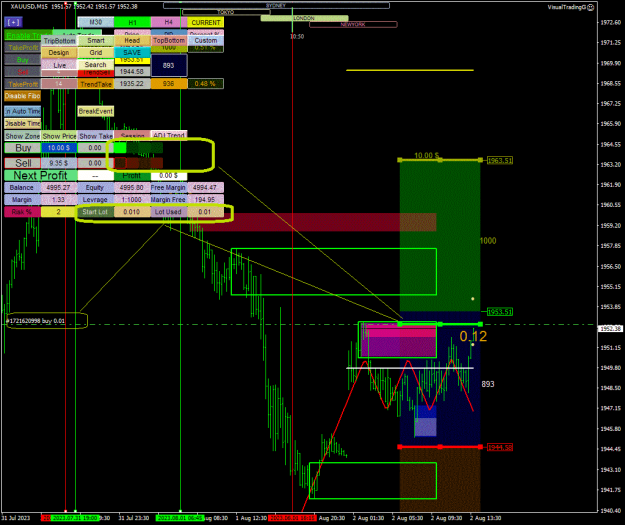Toggle Show Take
625x525 pixels.
click(x=96, y=136)
